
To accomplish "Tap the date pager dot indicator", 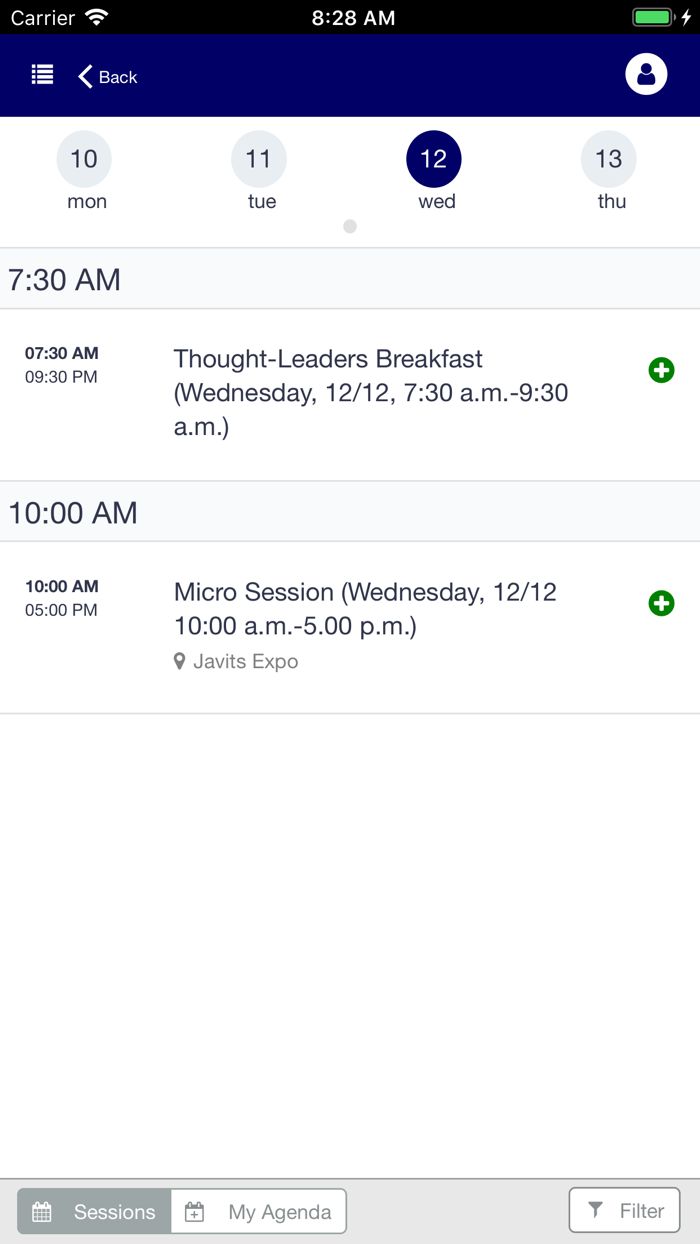I will [x=350, y=226].
